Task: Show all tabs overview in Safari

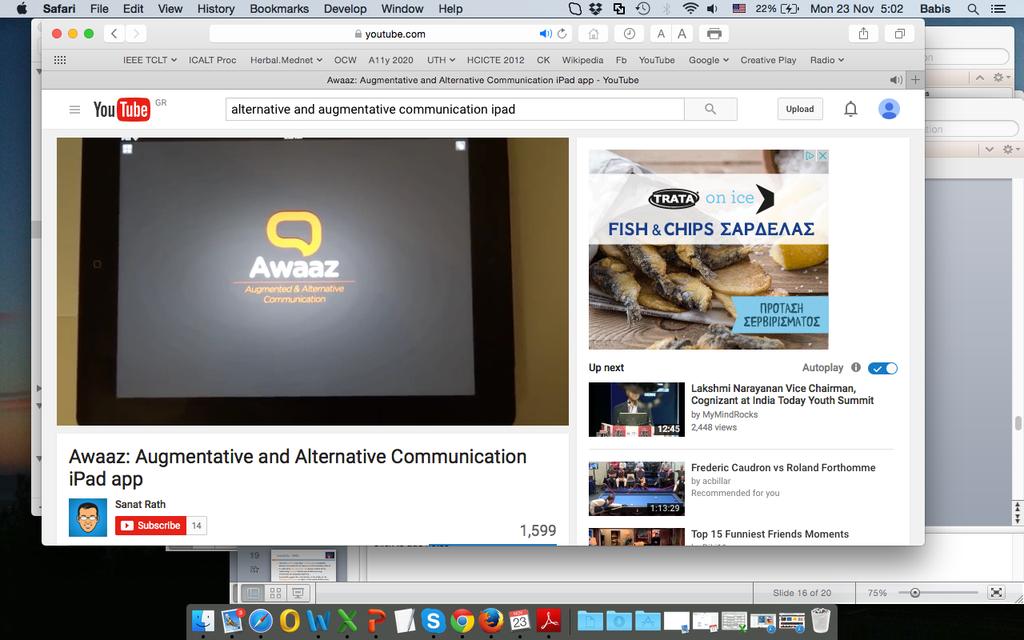Action: 900,34
